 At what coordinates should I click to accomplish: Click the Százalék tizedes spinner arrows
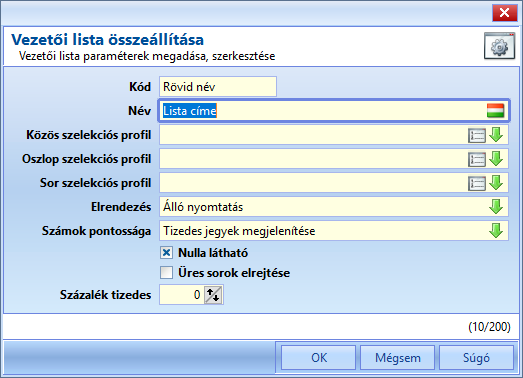pos(213,295)
